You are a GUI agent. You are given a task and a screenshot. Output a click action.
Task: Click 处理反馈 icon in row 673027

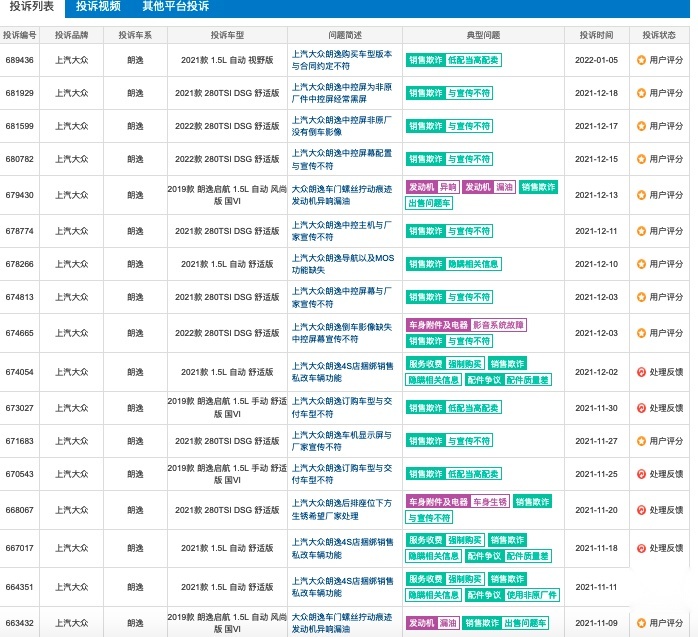click(641, 408)
